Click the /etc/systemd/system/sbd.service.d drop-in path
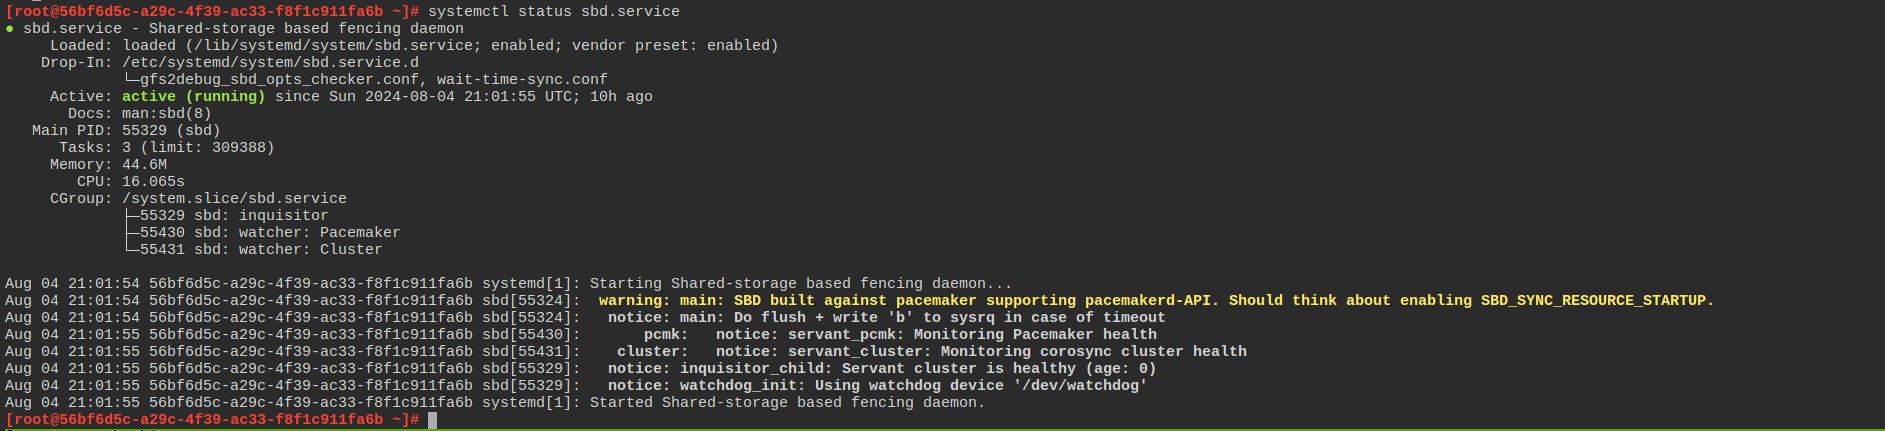The height and width of the screenshot is (431, 1885). [270, 62]
